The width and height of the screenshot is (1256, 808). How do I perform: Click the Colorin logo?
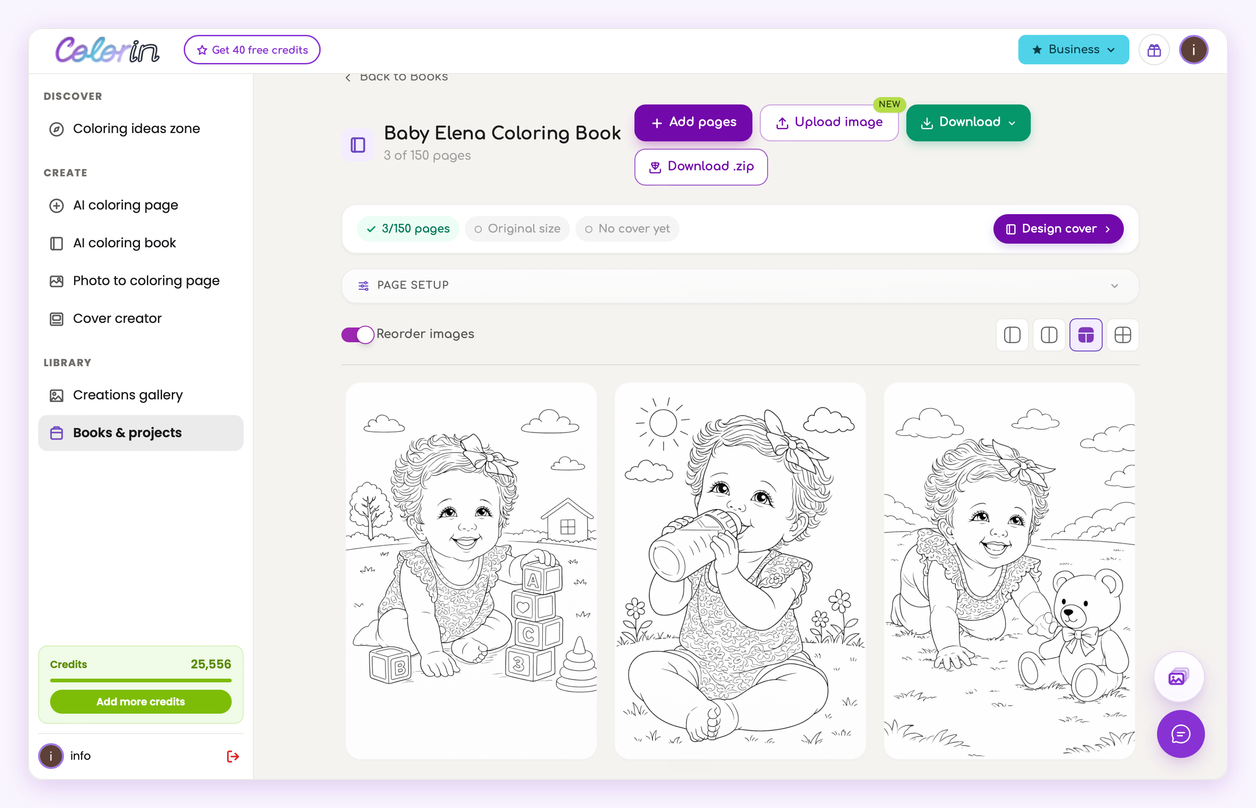[x=107, y=50]
